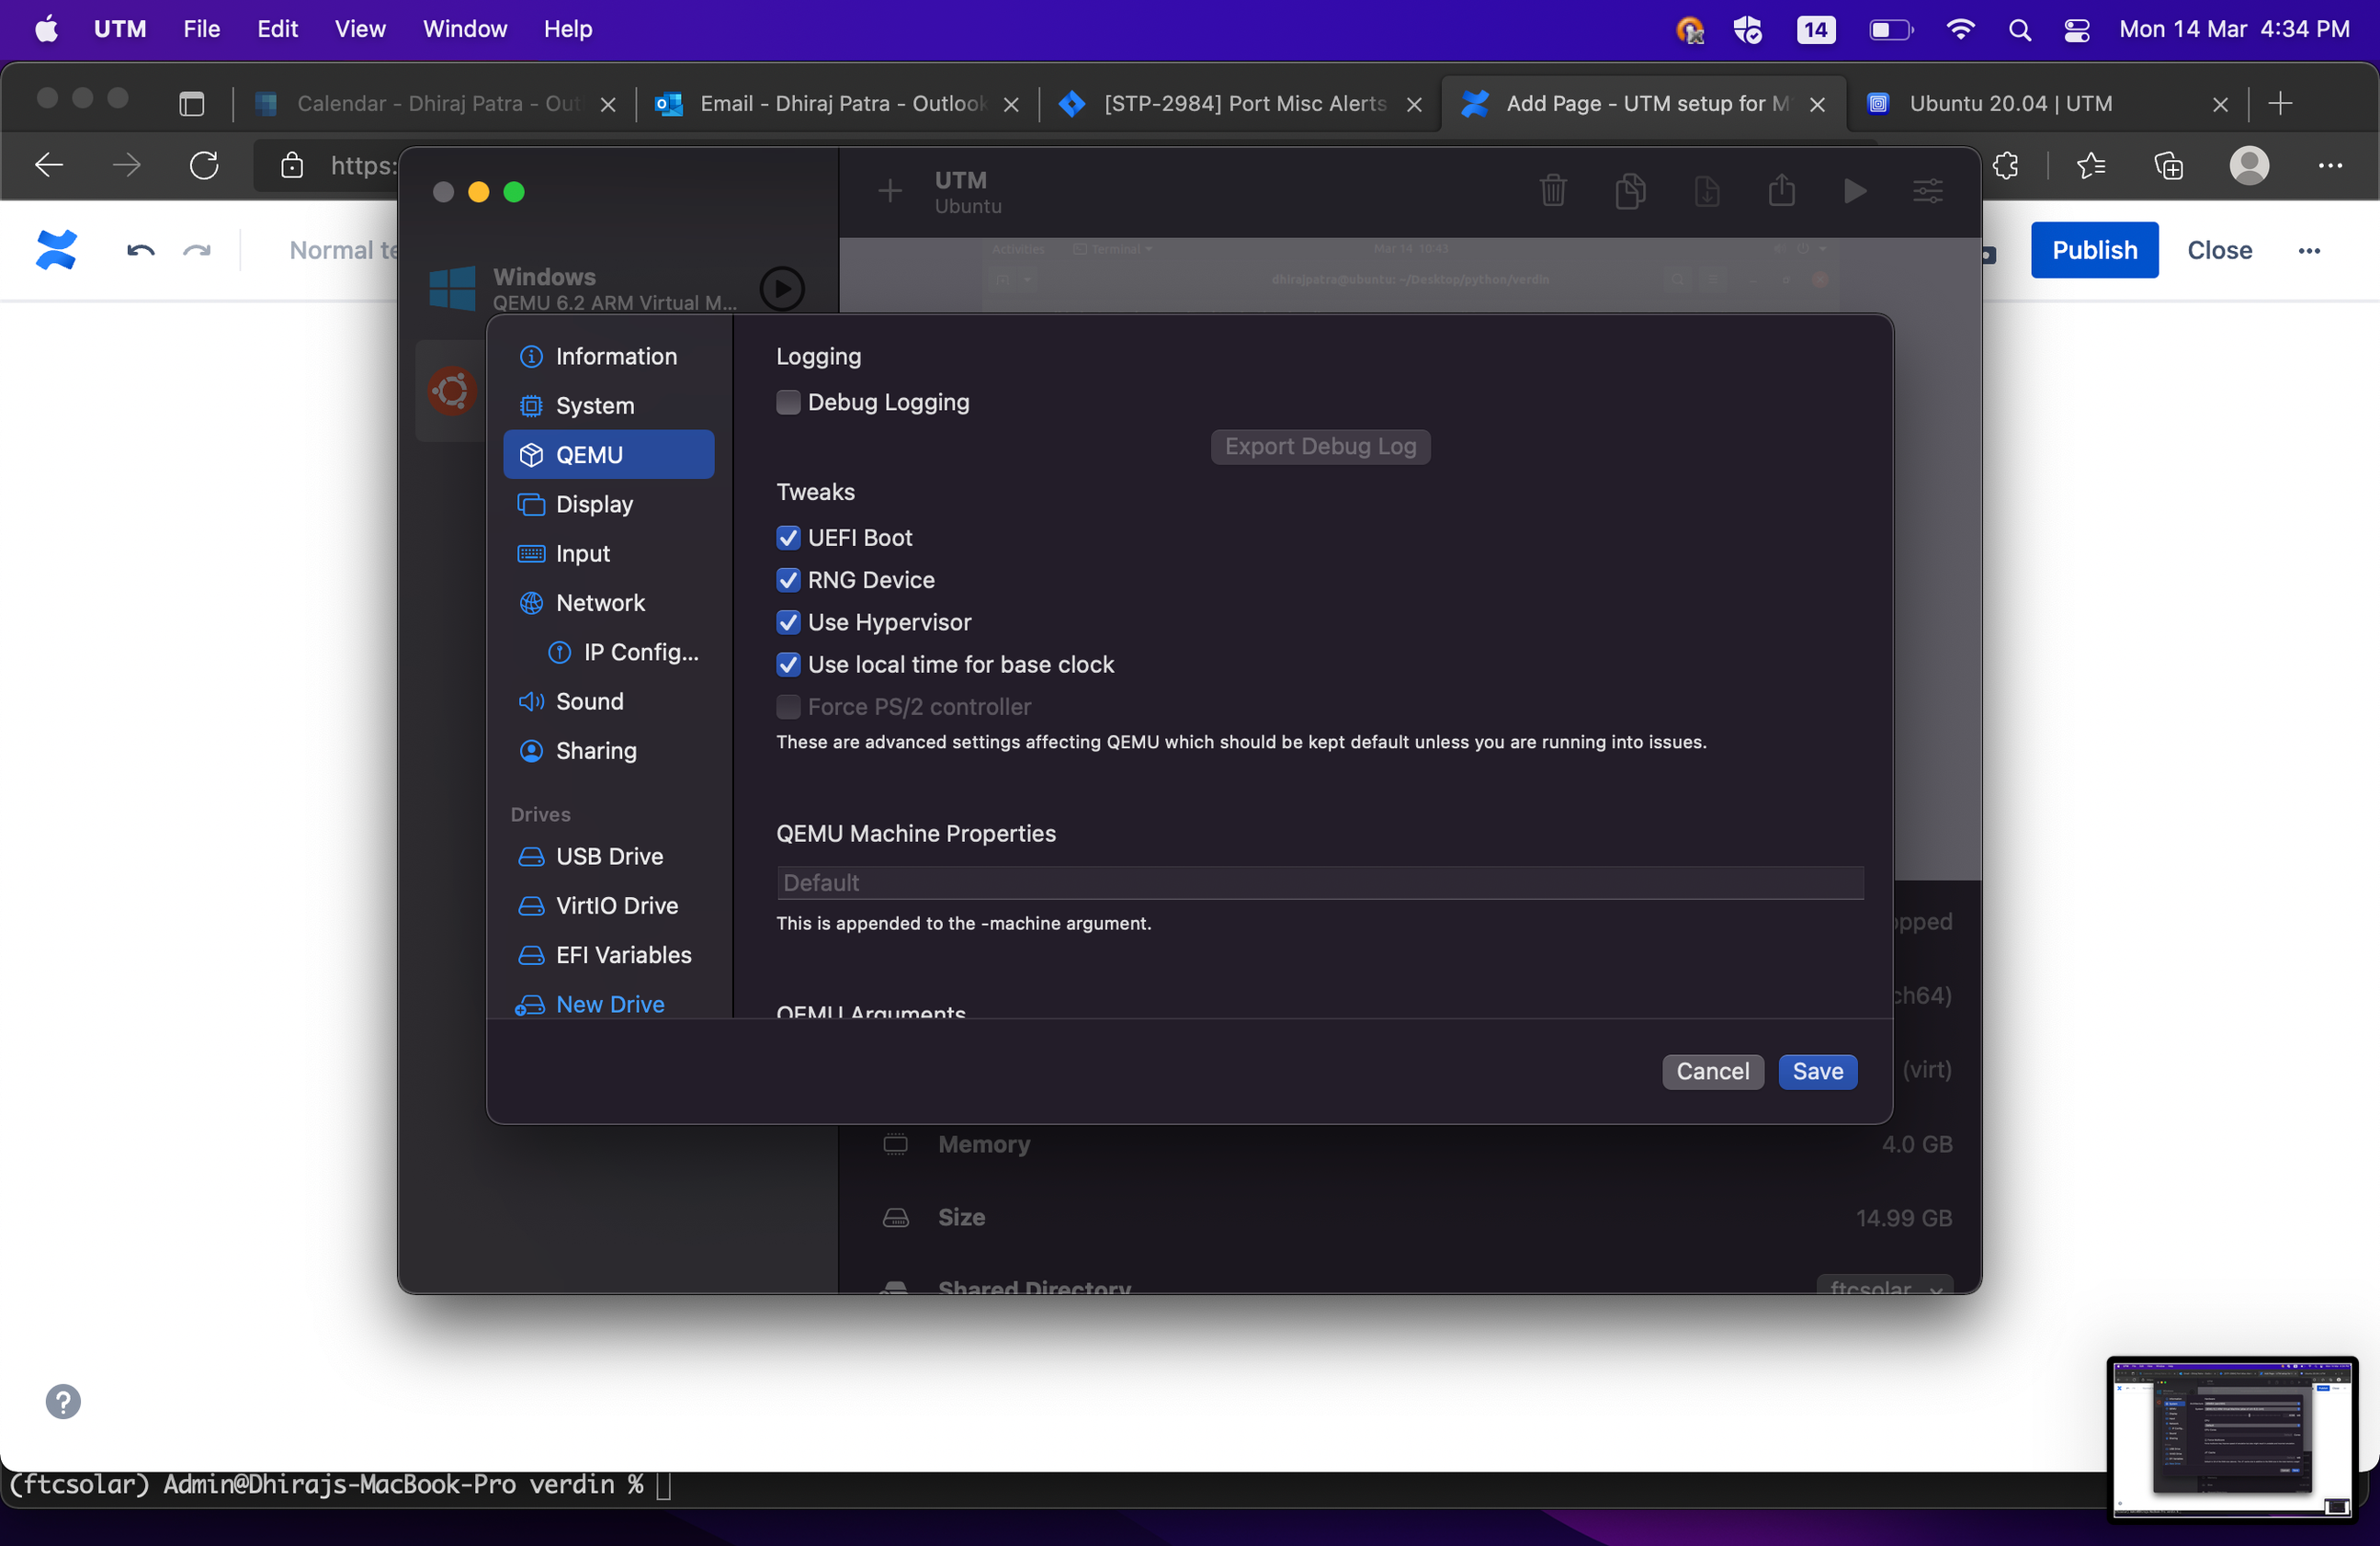Open the Window menu in menu bar
The width and height of the screenshot is (2380, 1546).
point(465,29)
